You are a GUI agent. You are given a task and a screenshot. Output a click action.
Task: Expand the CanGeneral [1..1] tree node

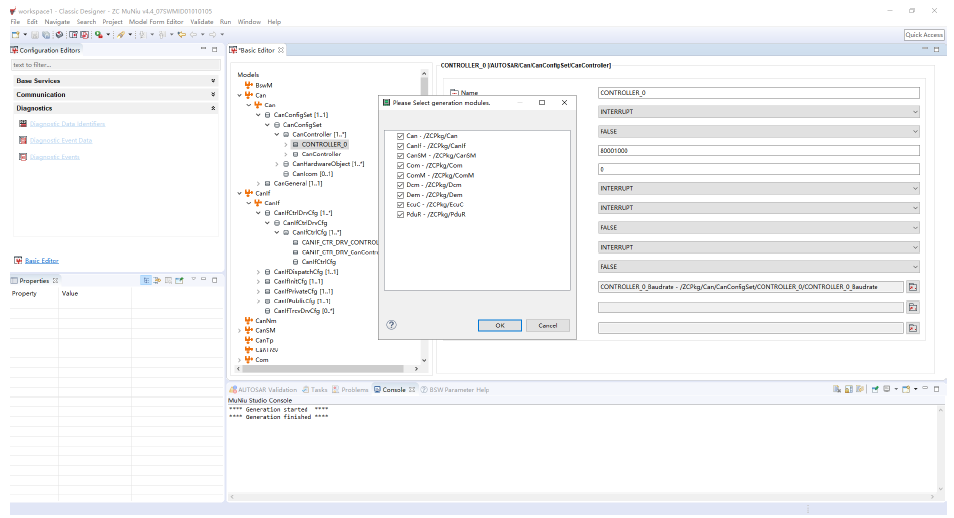pos(258,184)
